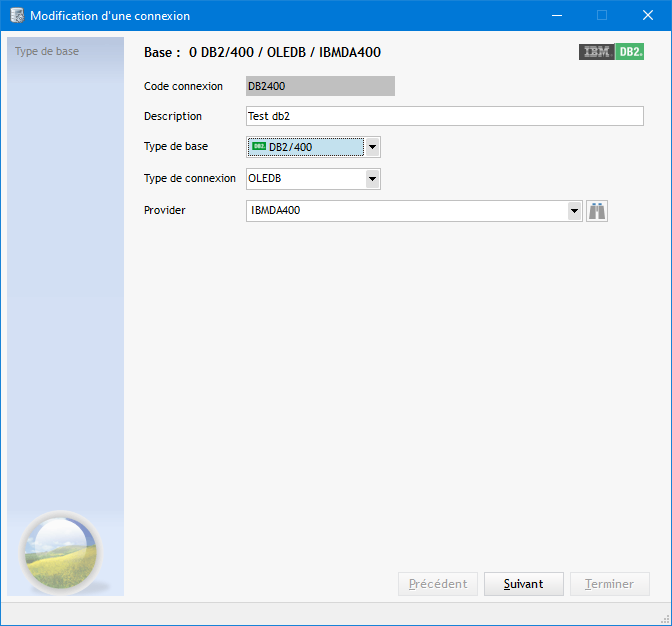
Task: Click the green DB2 icon in Type de base
Action: 259,147
